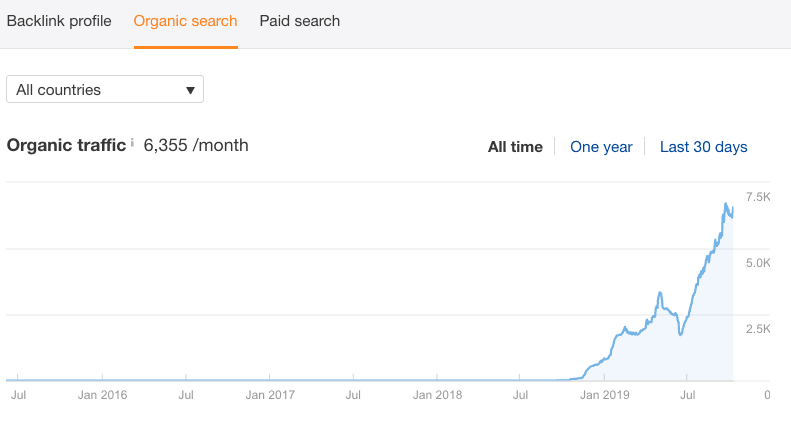Switch chart to One year
Screen dimensions: 791x427
(601, 147)
